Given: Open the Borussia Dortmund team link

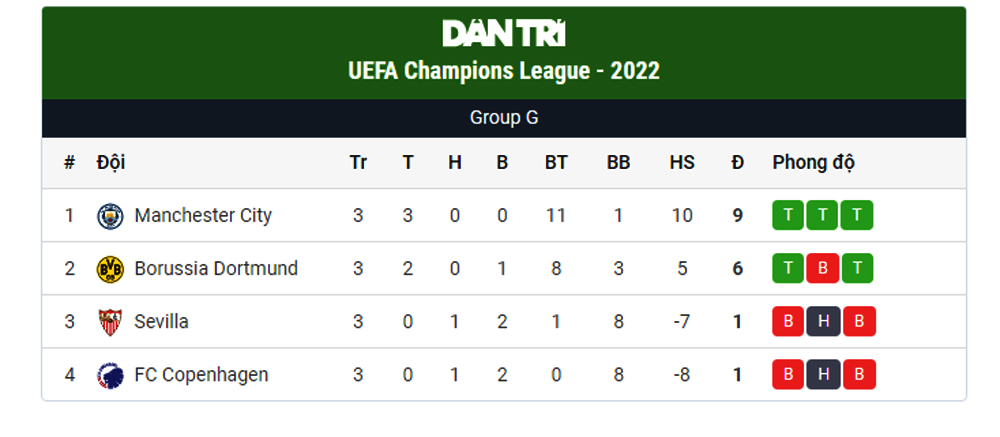Looking at the screenshot, I should pyautogui.click(x=216, y=269).
